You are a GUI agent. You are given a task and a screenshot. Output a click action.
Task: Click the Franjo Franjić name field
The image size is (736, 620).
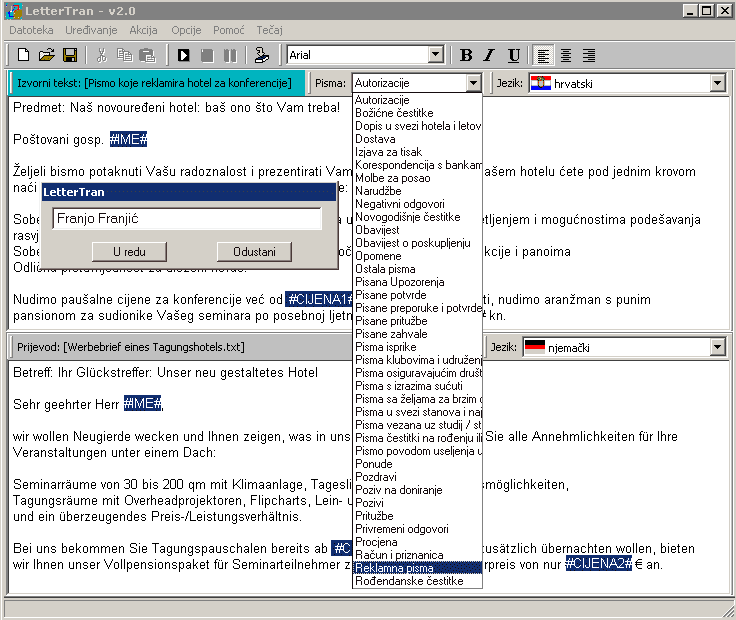click(x=187, y=219)
